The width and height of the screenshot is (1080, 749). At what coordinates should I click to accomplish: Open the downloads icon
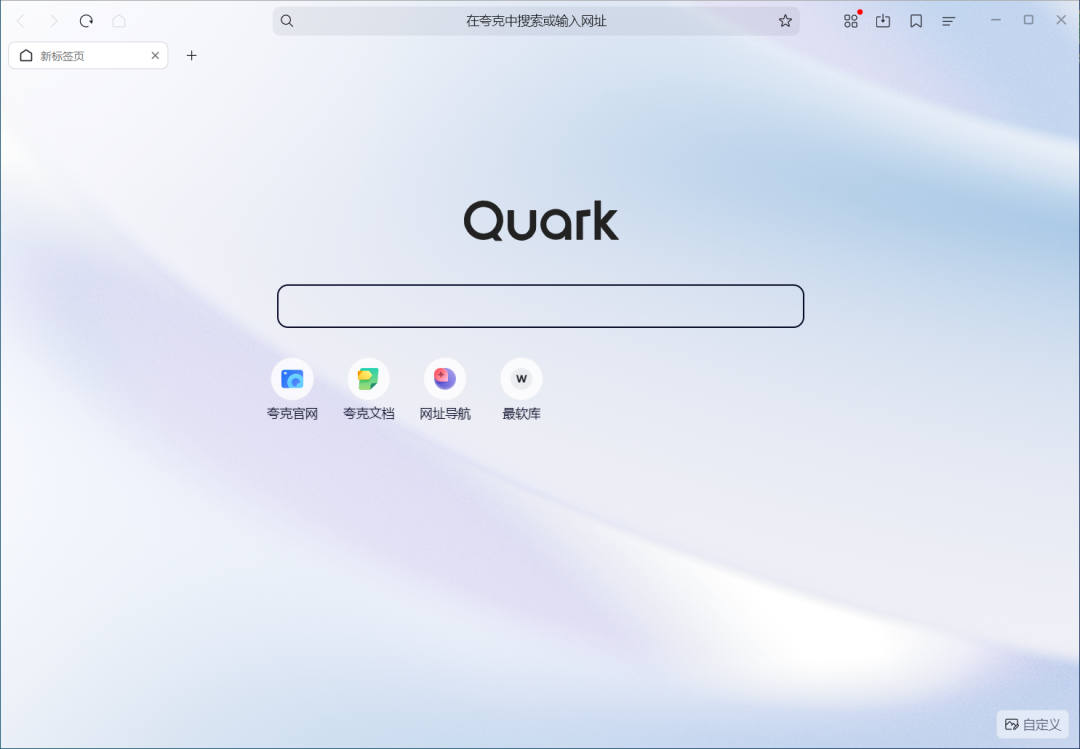883,21
